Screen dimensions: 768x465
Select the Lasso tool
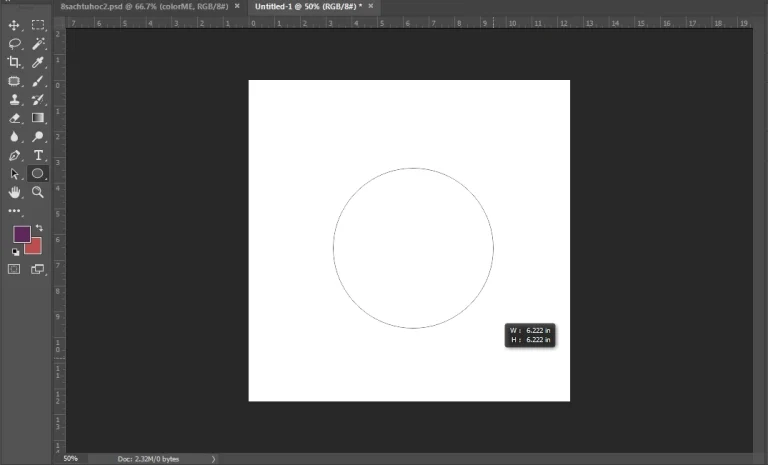(14, 44)
